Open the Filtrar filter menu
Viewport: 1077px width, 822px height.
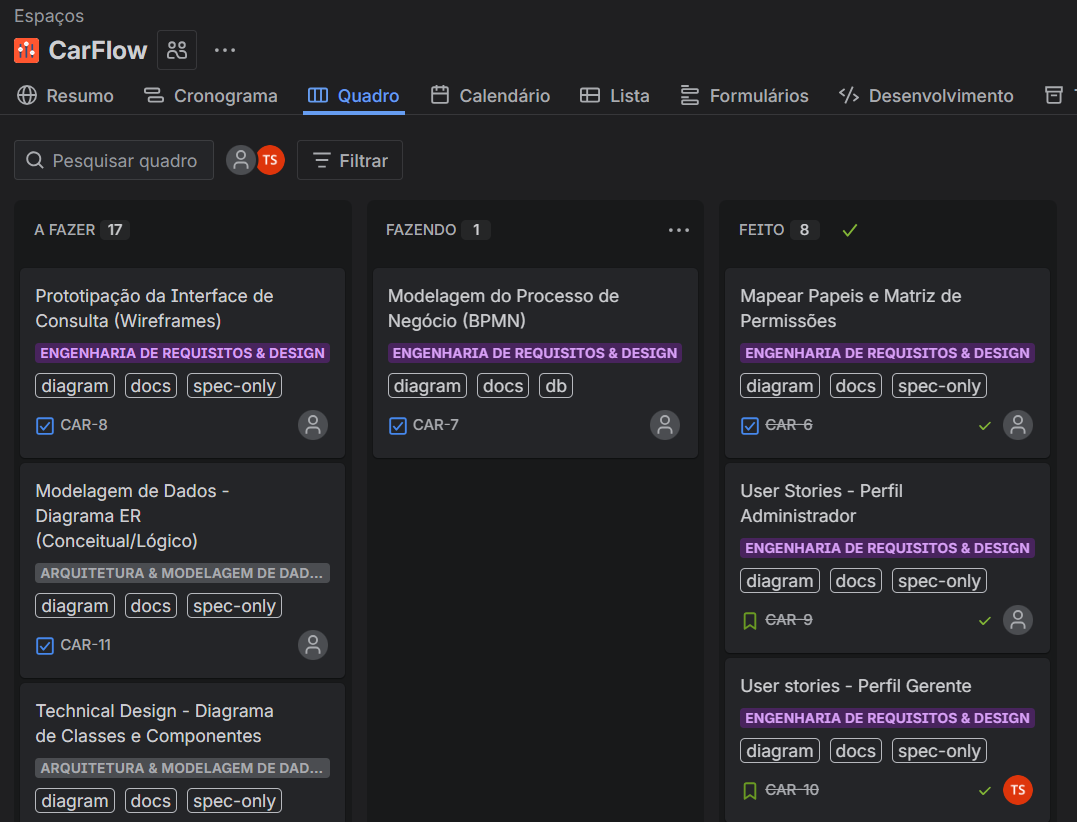point(350,160)
